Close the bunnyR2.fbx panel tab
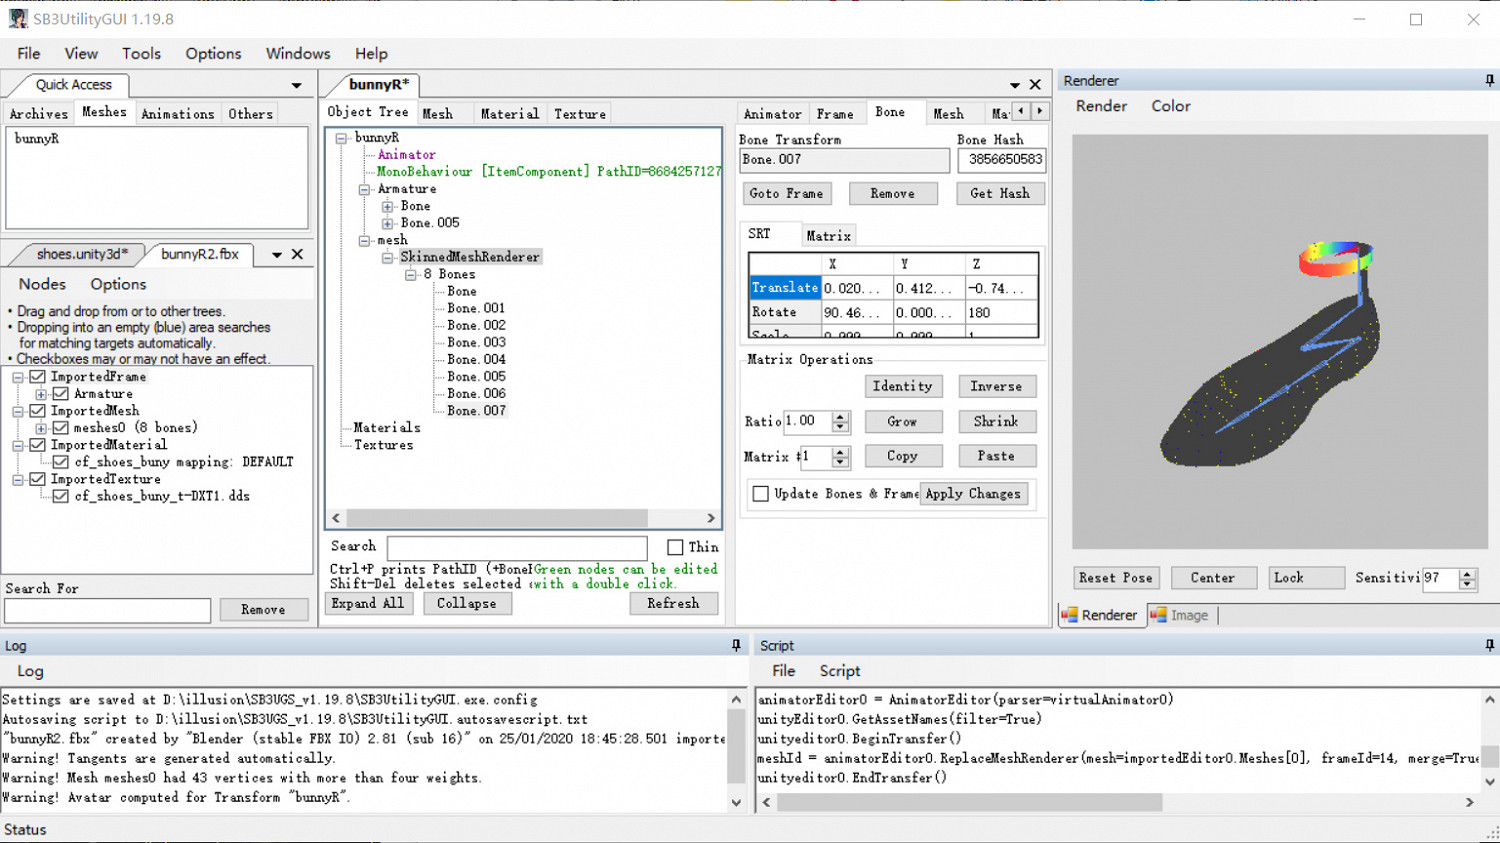Image resolution: width=1500 pixels, height=843 pixels. point(297,255)
